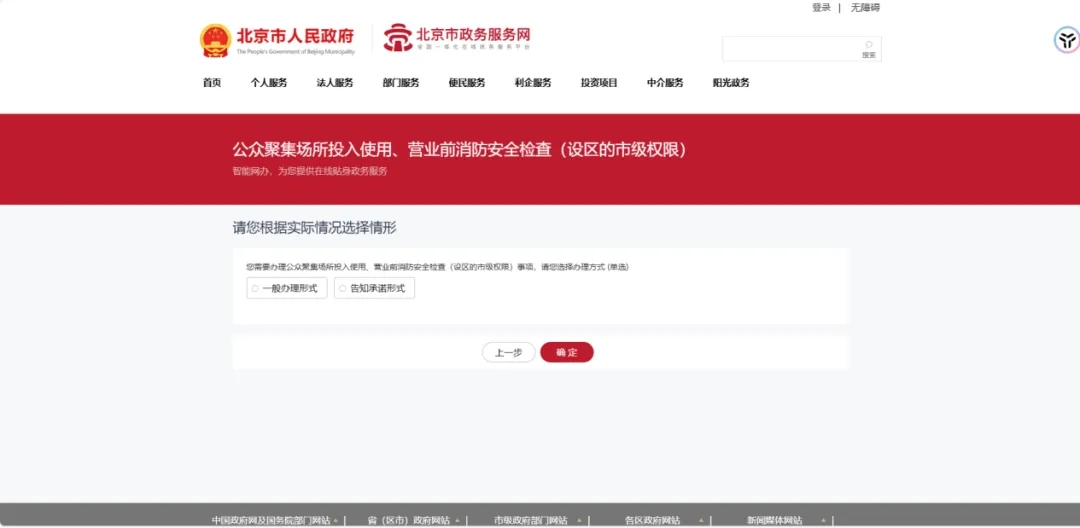Open 阳光政务 in navigation bar

(x=731, y=83)
